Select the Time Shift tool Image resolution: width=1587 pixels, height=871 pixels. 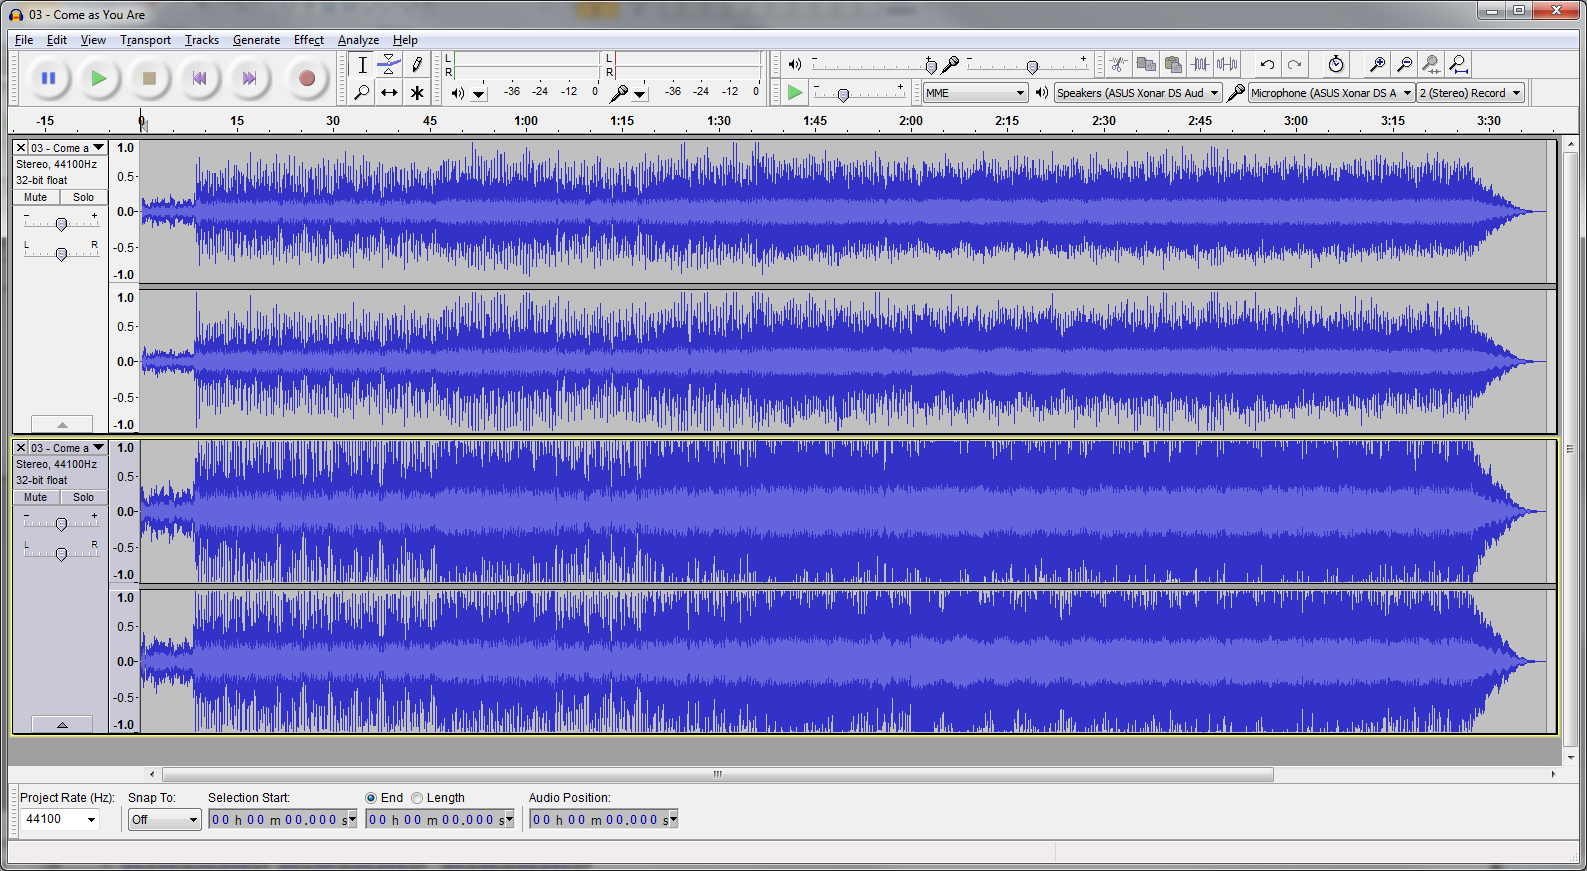point(389,93)
